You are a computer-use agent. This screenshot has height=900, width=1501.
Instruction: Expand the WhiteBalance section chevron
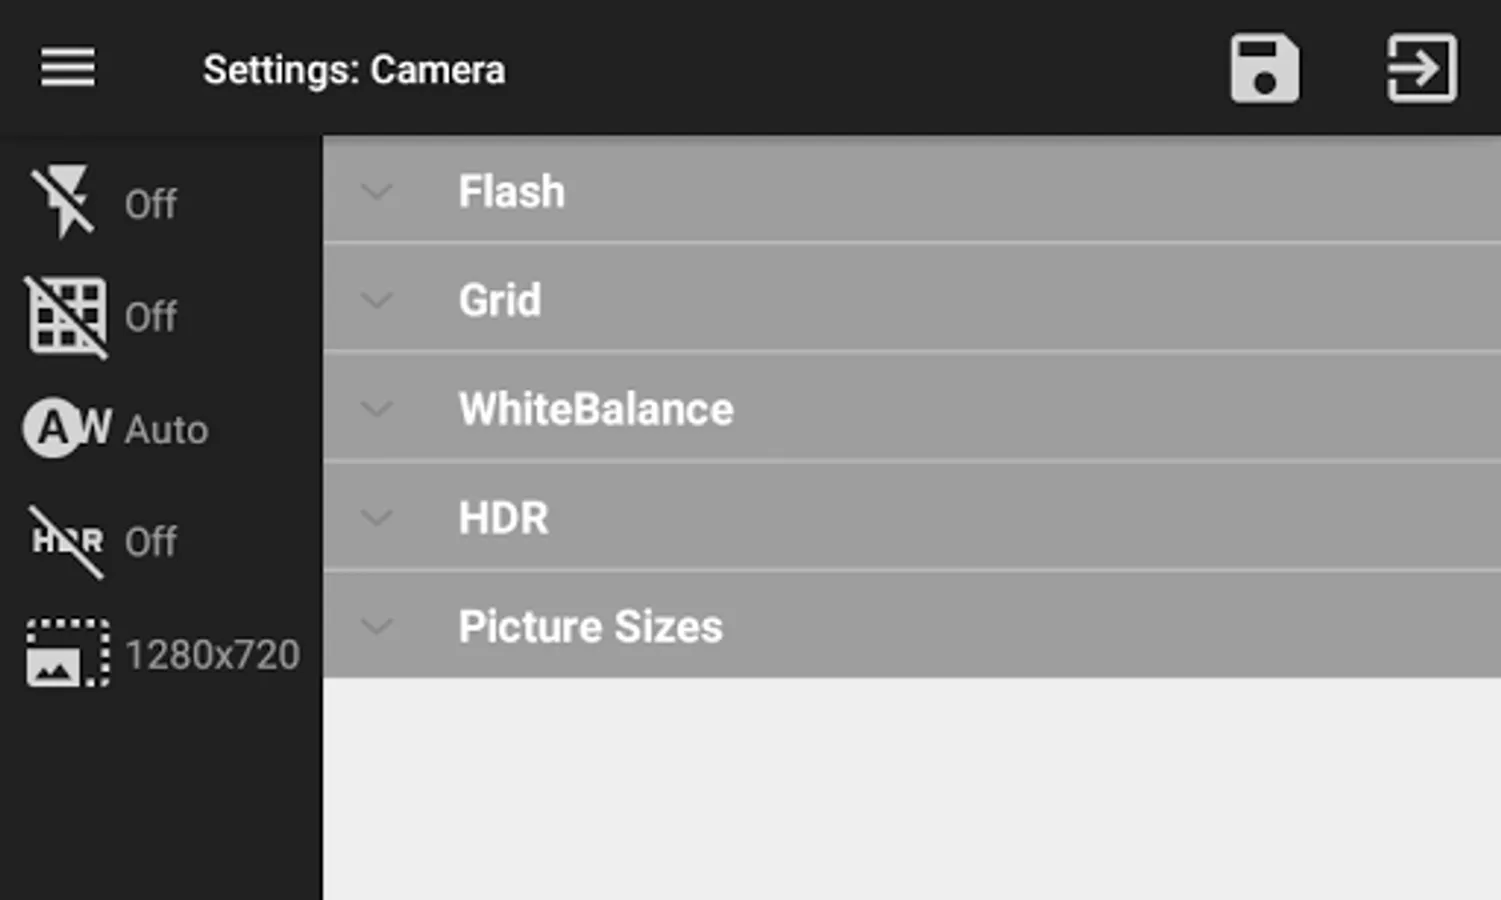point(377,409)
